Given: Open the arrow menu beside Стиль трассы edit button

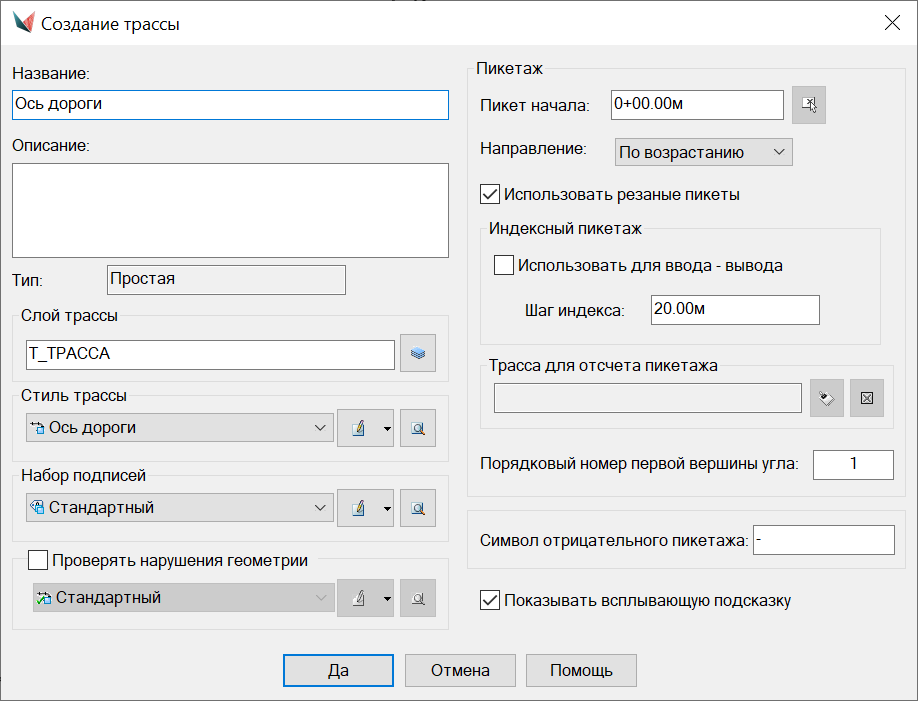Looking at the screenshot, I should (385, 428).
